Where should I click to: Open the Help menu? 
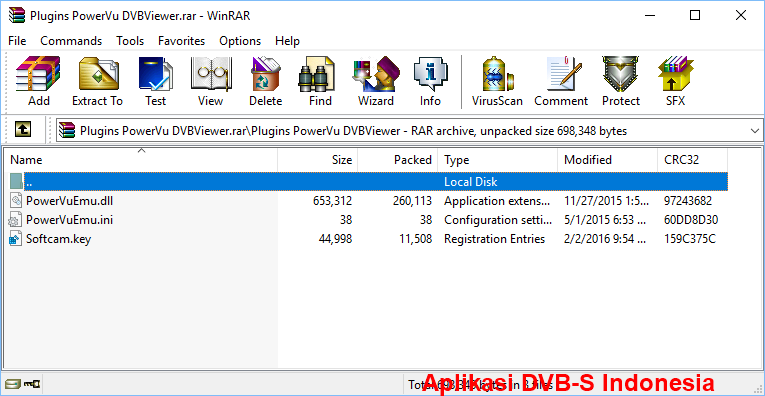click(x=287, y=41)
